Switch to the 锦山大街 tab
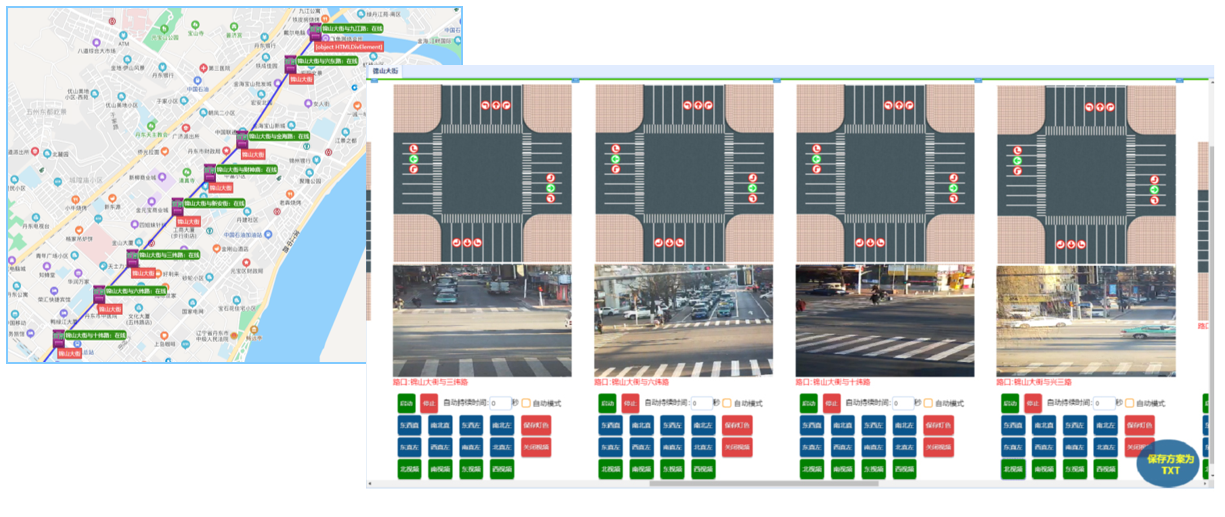This screenshot has height=517, width=1225. pos(385,71)
